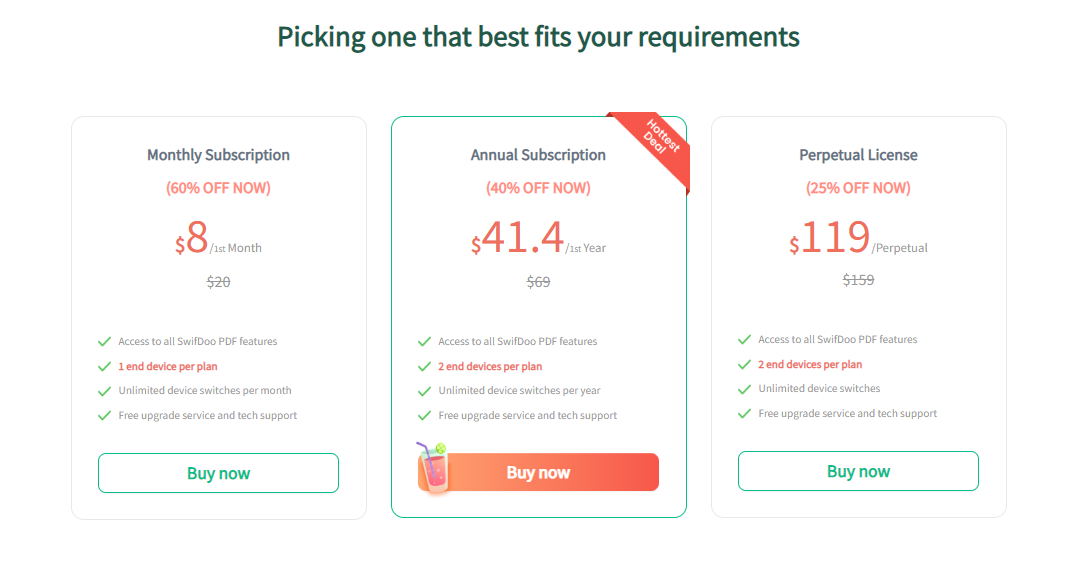Click checkmark beside Perpetual 'Free upgrade service and tech support'

click(x=745, y=413)
